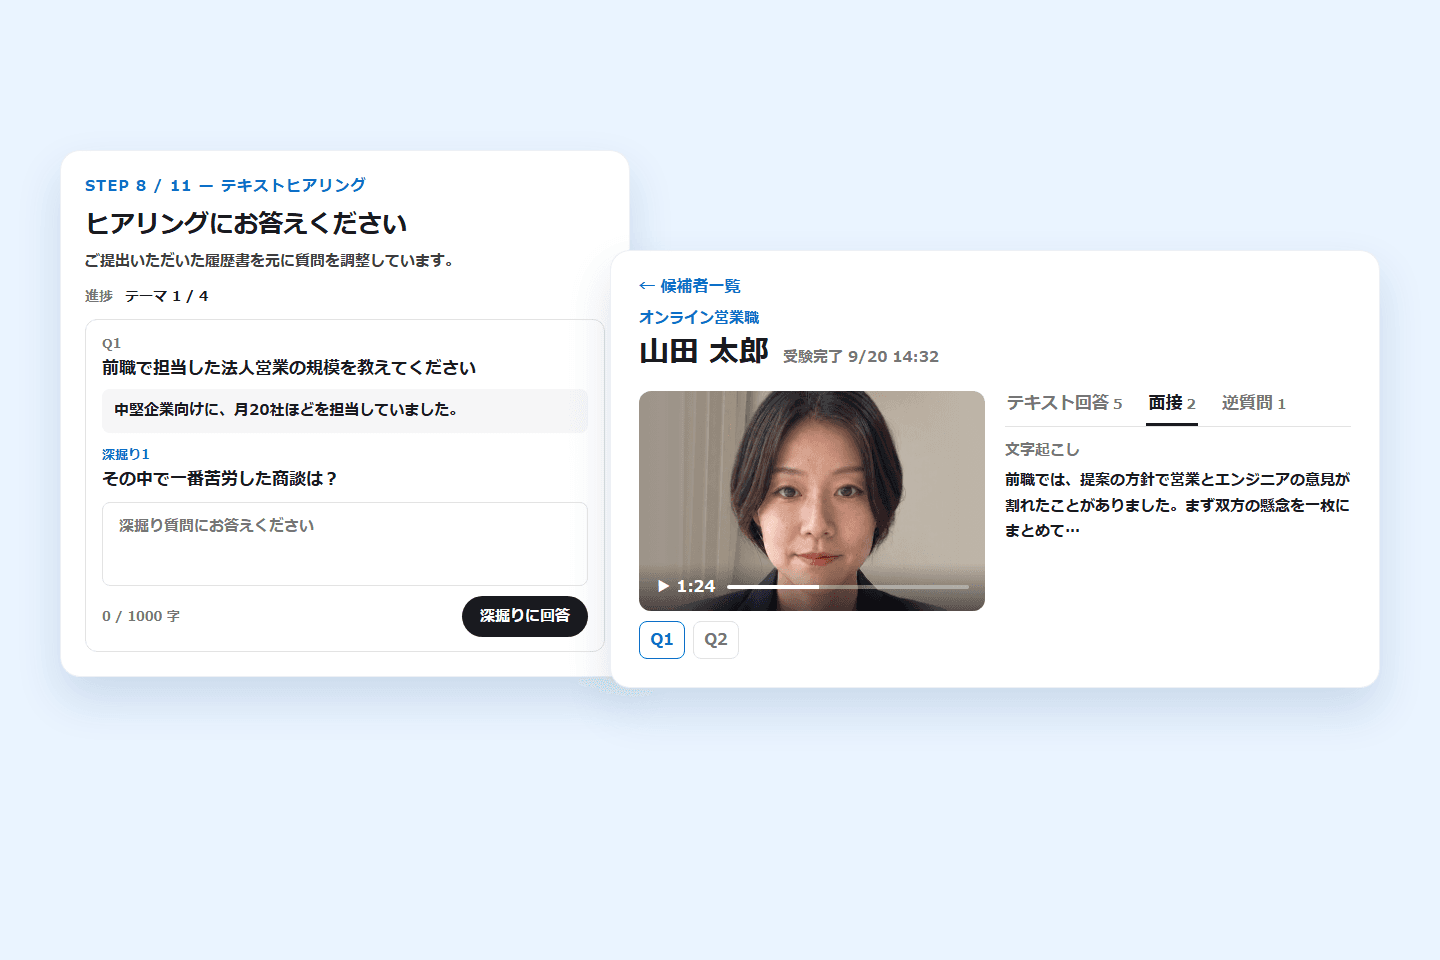Image resolution: width=1440 pixels, height=960 pixels.
Task: Click the transcript text 前職では
Action: [1178, 505]
